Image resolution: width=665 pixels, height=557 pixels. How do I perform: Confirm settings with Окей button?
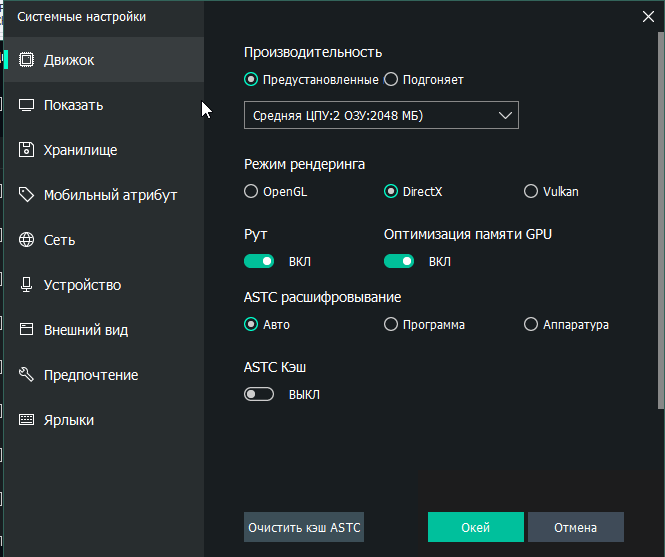[x=475, y=527]
